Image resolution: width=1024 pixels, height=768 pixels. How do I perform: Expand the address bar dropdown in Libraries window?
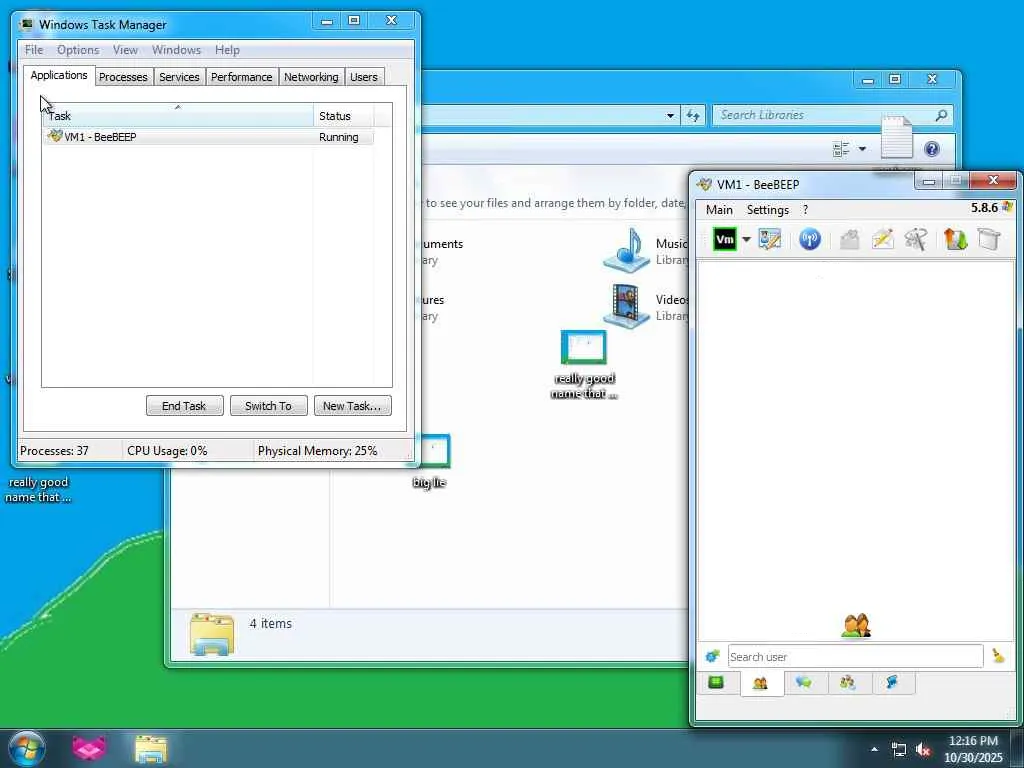point(670,116)
